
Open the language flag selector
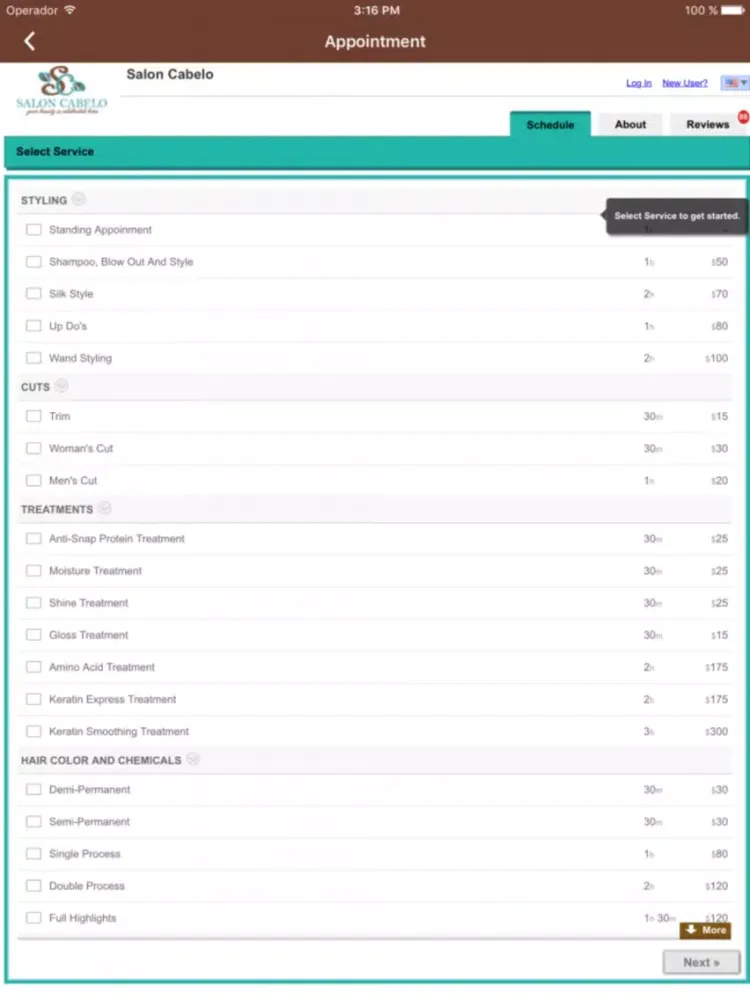tap(736, 83)
